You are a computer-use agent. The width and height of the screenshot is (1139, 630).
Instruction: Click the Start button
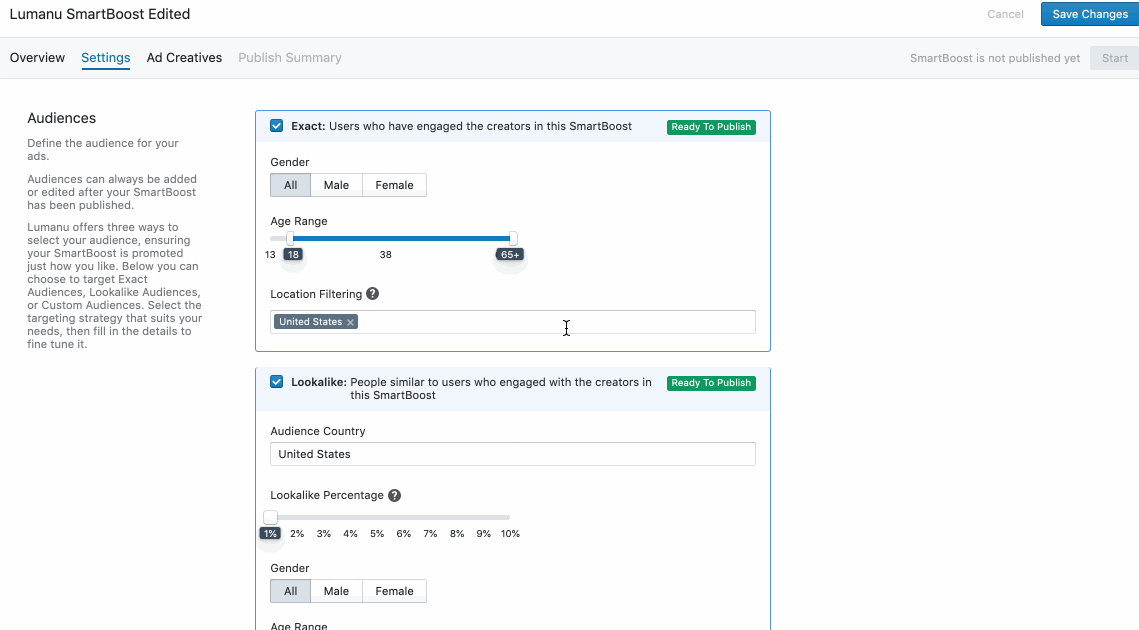pos(1114,58)
